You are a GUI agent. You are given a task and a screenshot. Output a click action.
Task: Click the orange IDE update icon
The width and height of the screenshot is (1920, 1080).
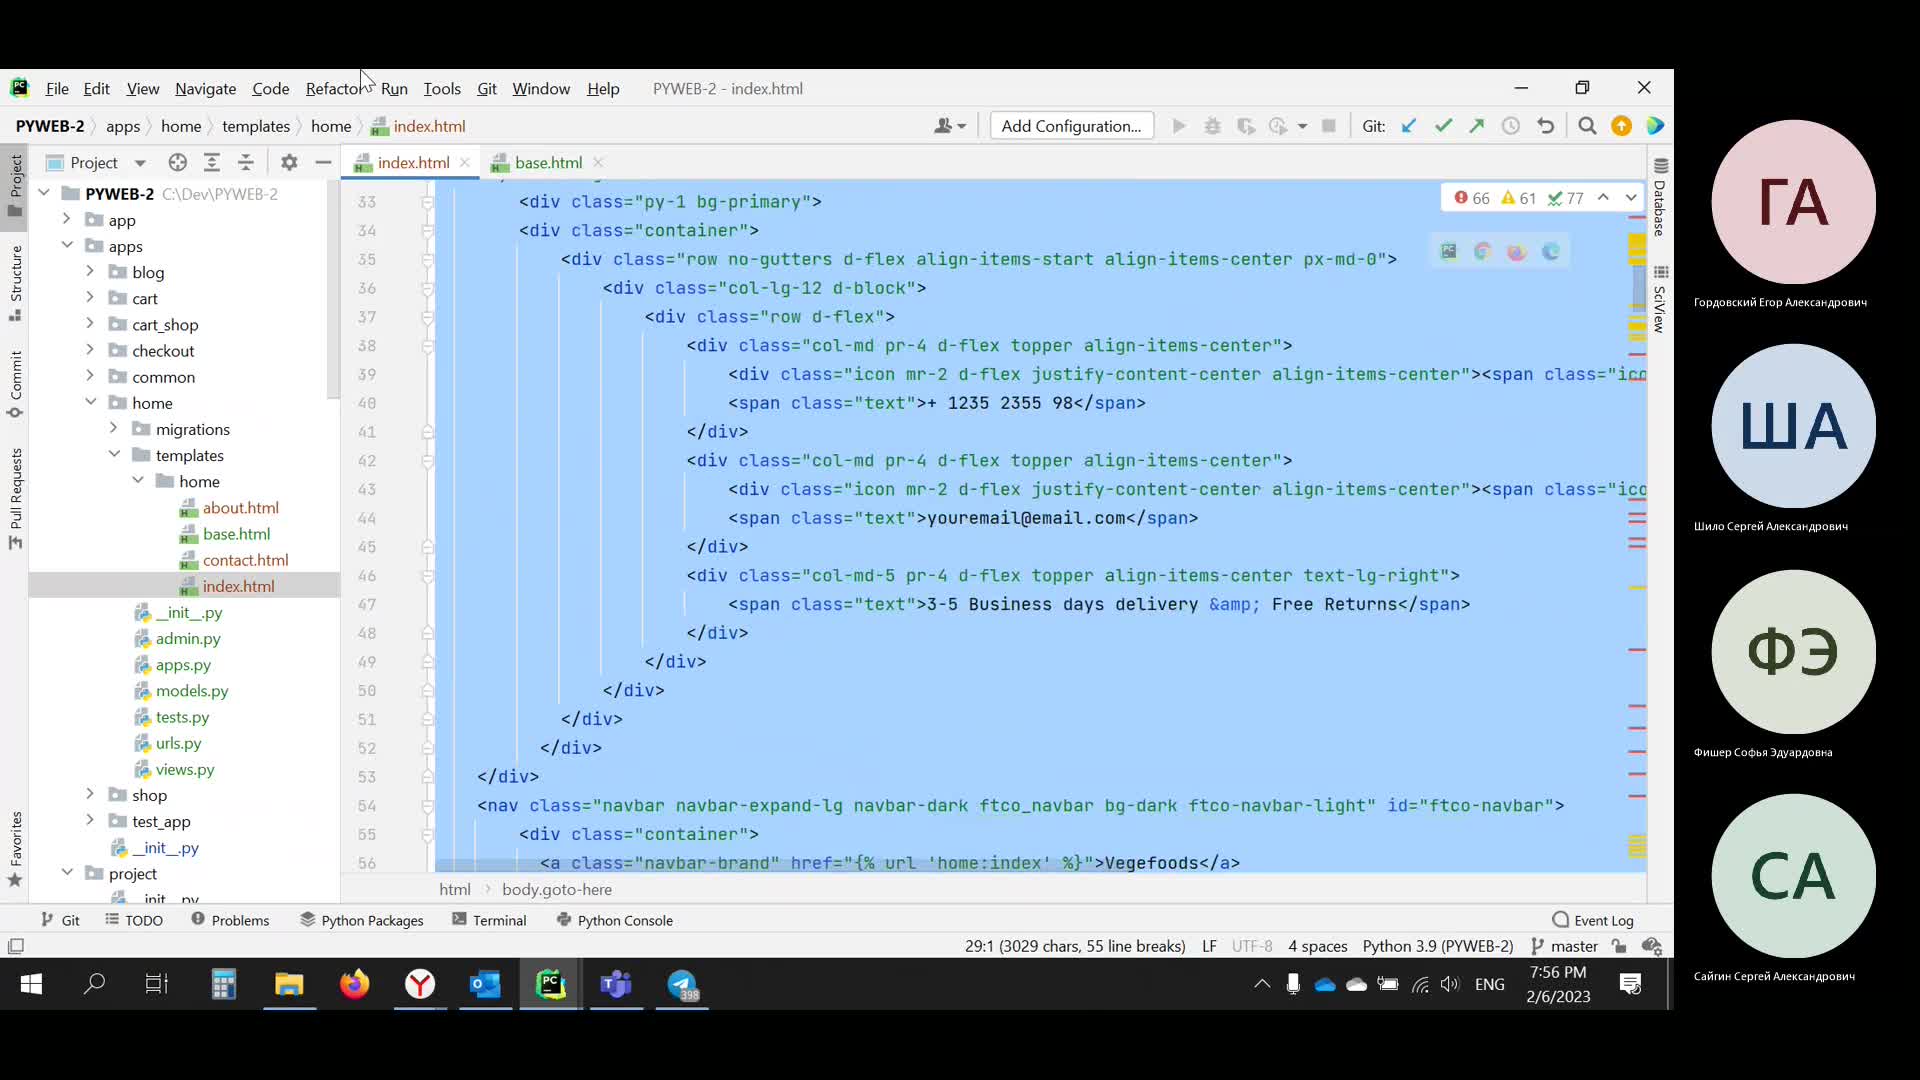[x=1621, y=126]
